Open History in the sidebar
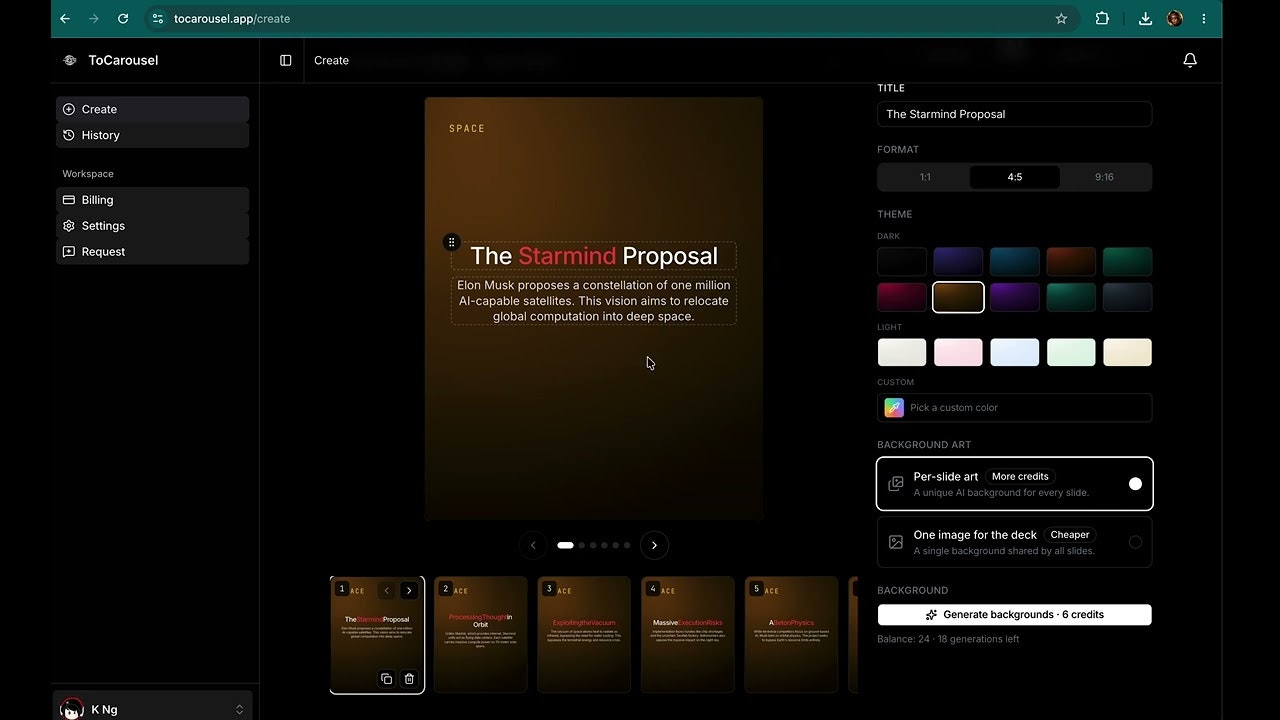Screen dimensions: 1280x720 point(152,135)
